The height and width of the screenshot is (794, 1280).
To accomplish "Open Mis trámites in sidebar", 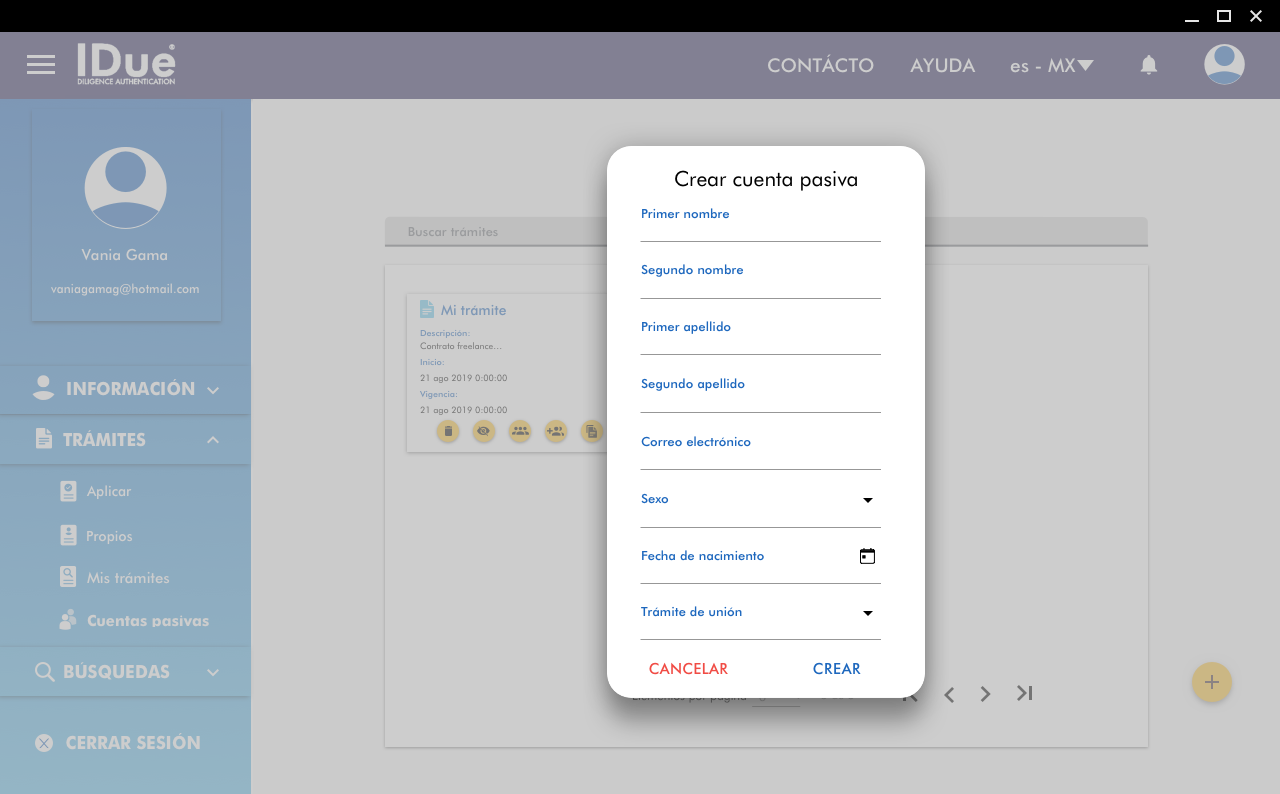I will tap(127, 578).
